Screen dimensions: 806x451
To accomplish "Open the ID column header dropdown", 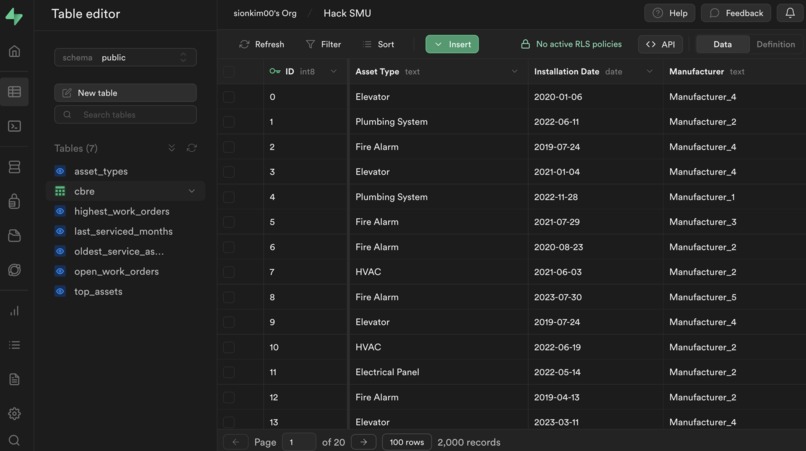I will point(334,71).
